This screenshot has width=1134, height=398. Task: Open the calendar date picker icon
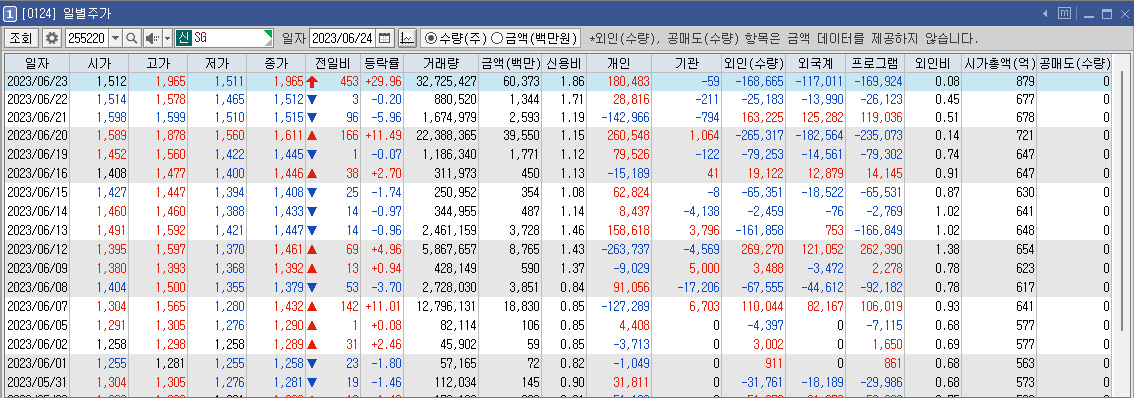pyautogui.click(x=385, y=38)
